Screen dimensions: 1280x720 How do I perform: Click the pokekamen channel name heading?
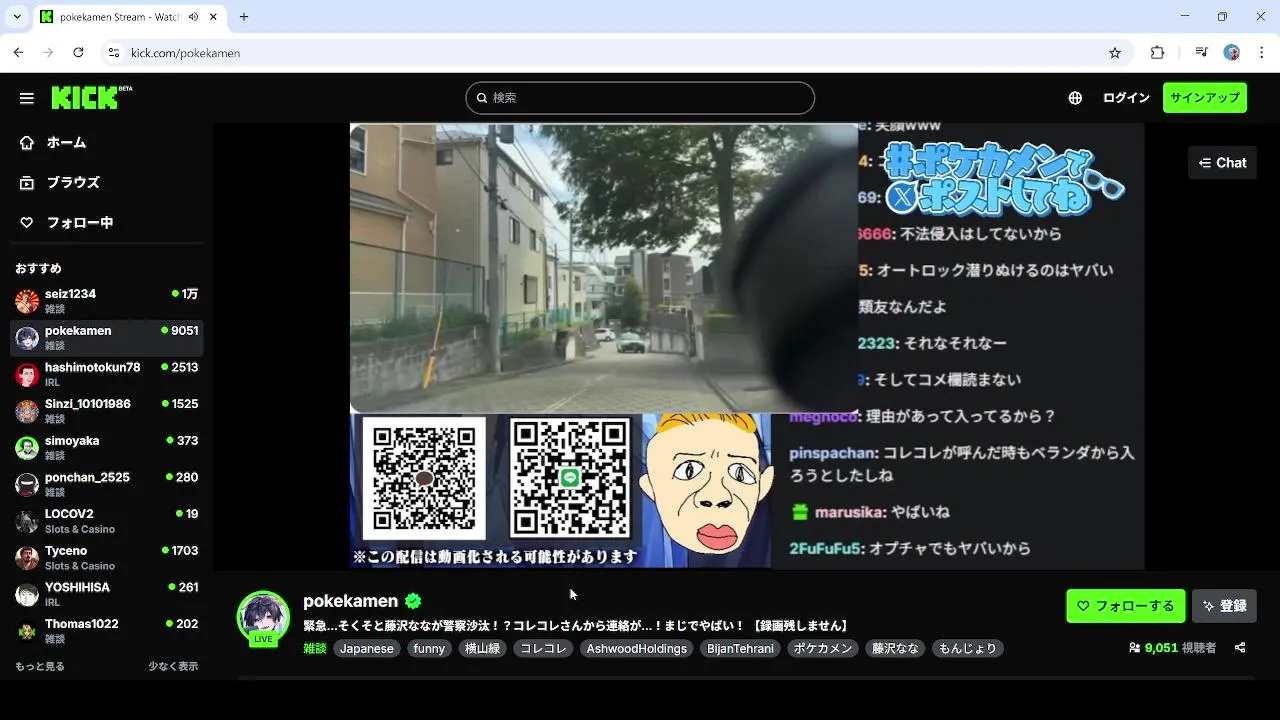[350, 601]
